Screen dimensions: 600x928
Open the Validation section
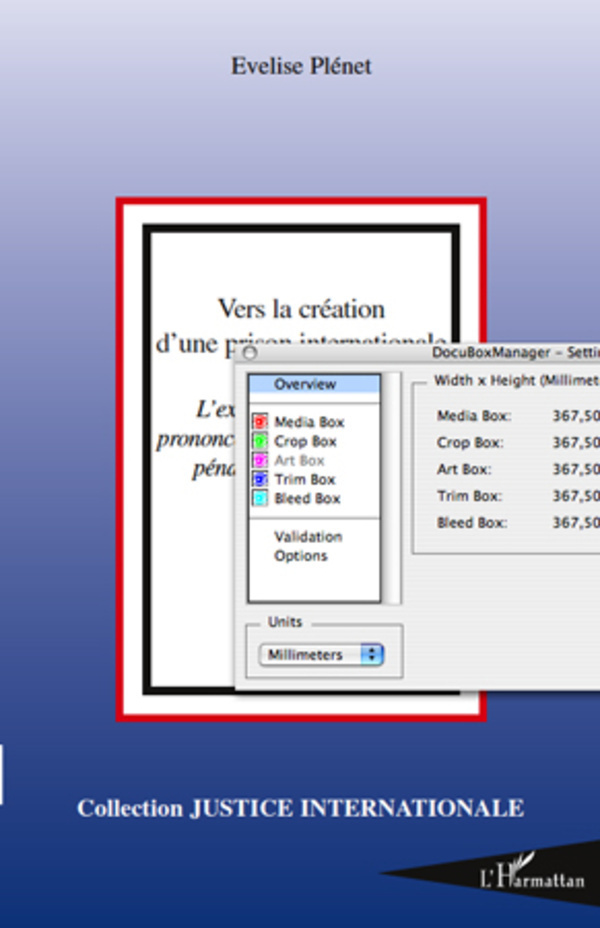308,537
